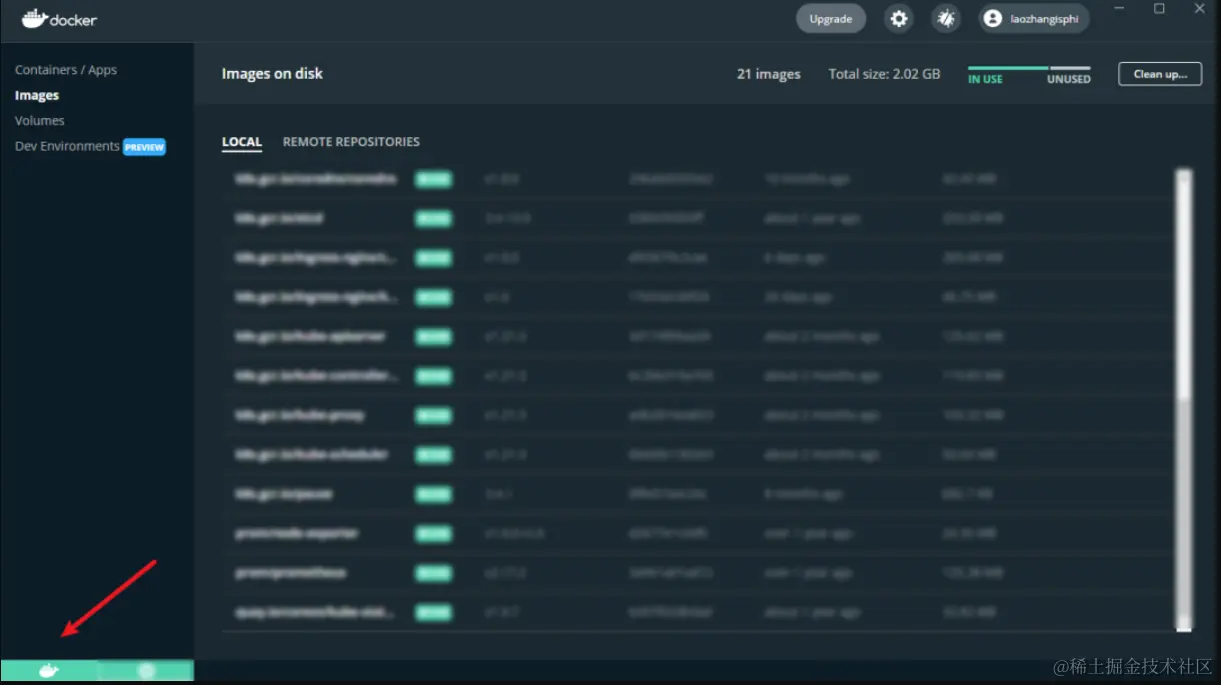Minimize the Docker Desktop window
Screen dimensions: 1221x685
click(1119, 9)
